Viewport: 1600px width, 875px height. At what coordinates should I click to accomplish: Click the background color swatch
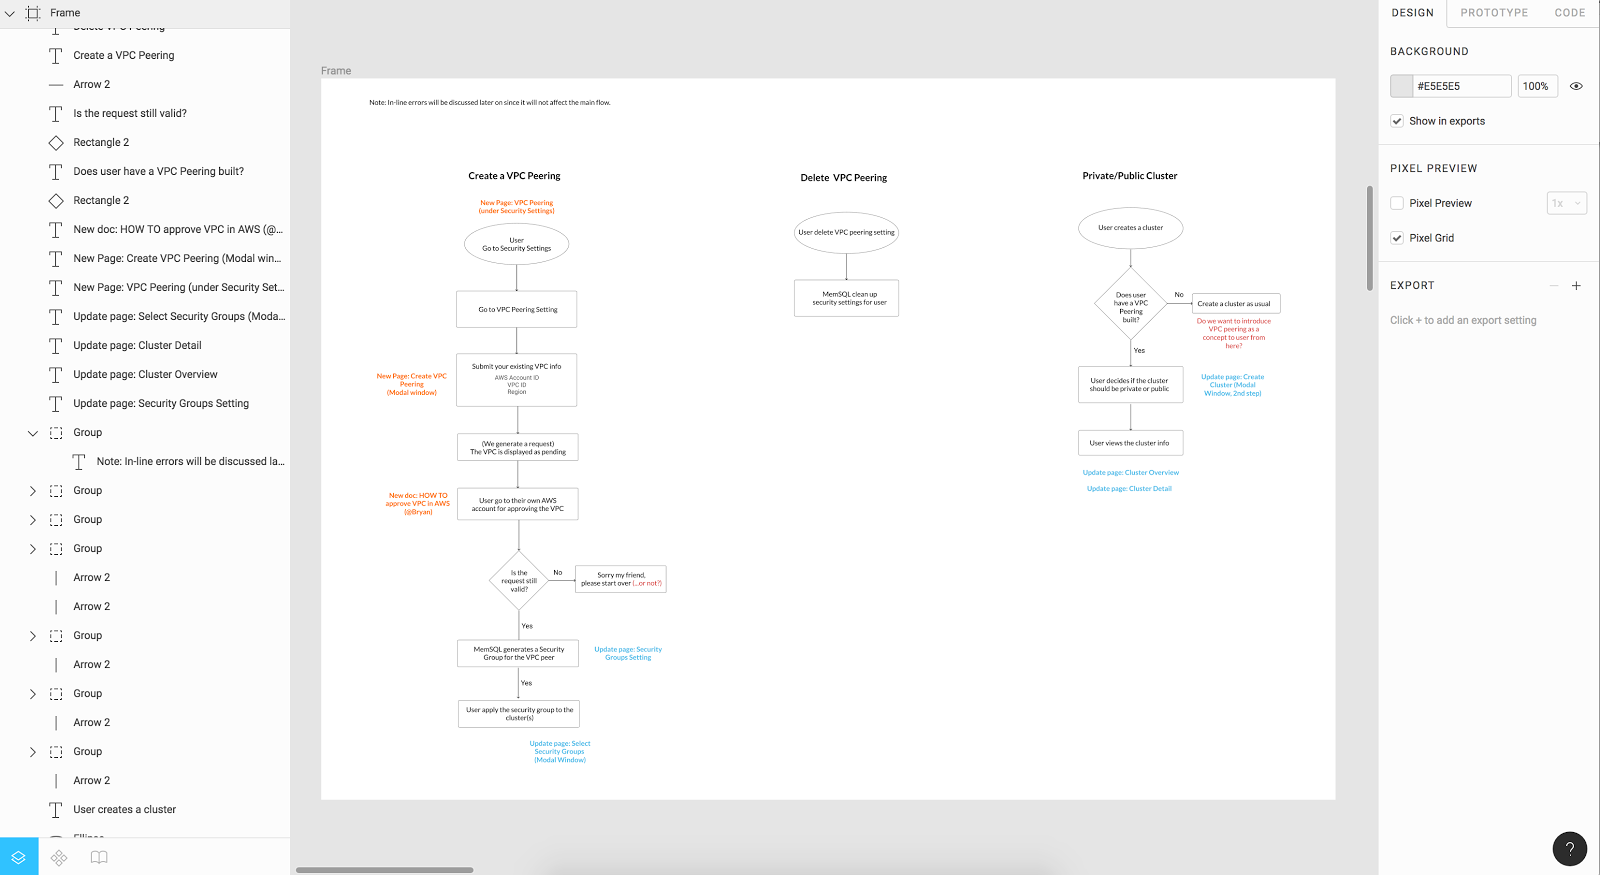tap(1401, 86)
